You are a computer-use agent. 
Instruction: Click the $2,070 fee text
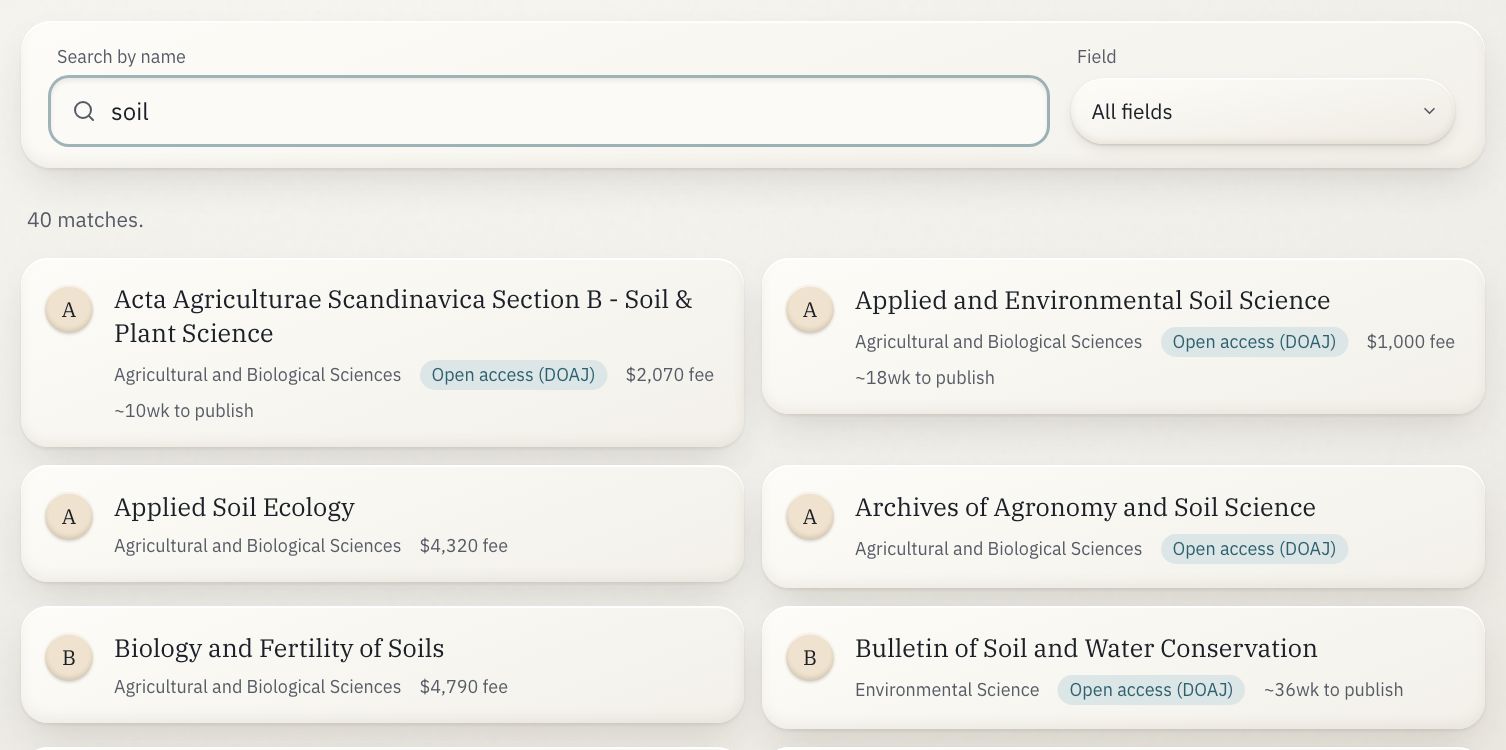(x=670, y=375)
